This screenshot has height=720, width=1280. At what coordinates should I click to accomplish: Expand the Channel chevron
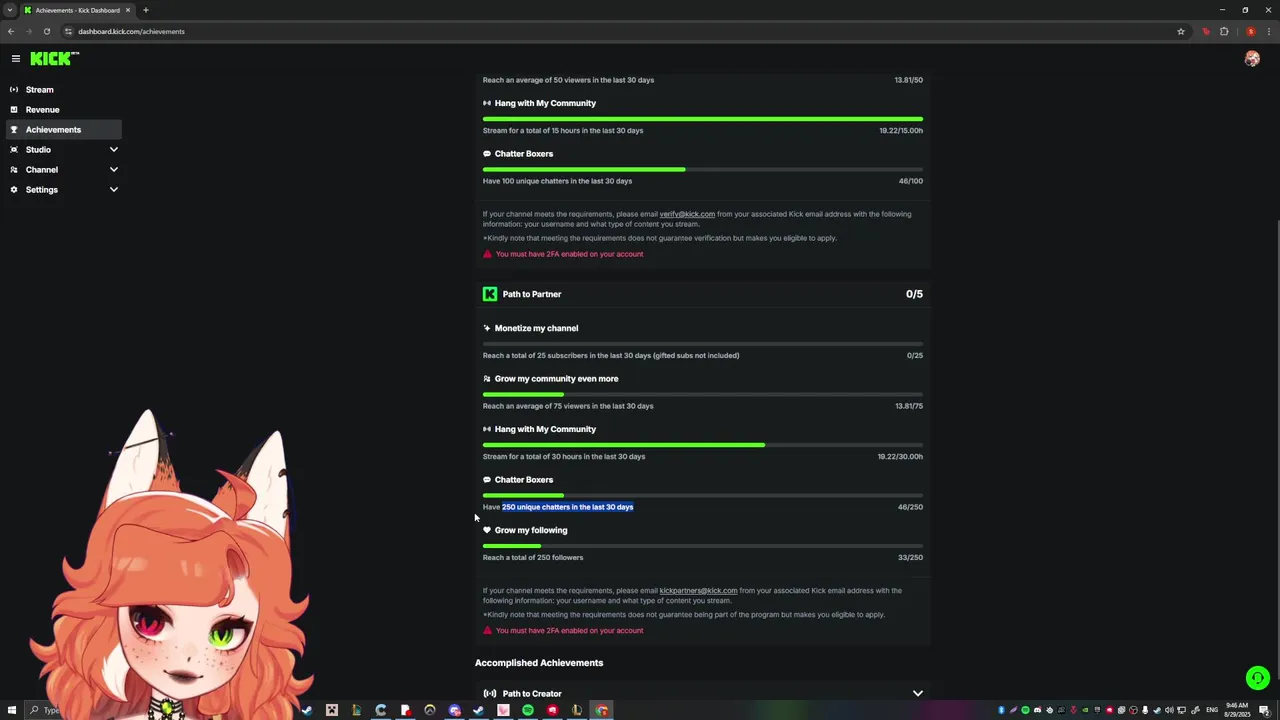113,170
